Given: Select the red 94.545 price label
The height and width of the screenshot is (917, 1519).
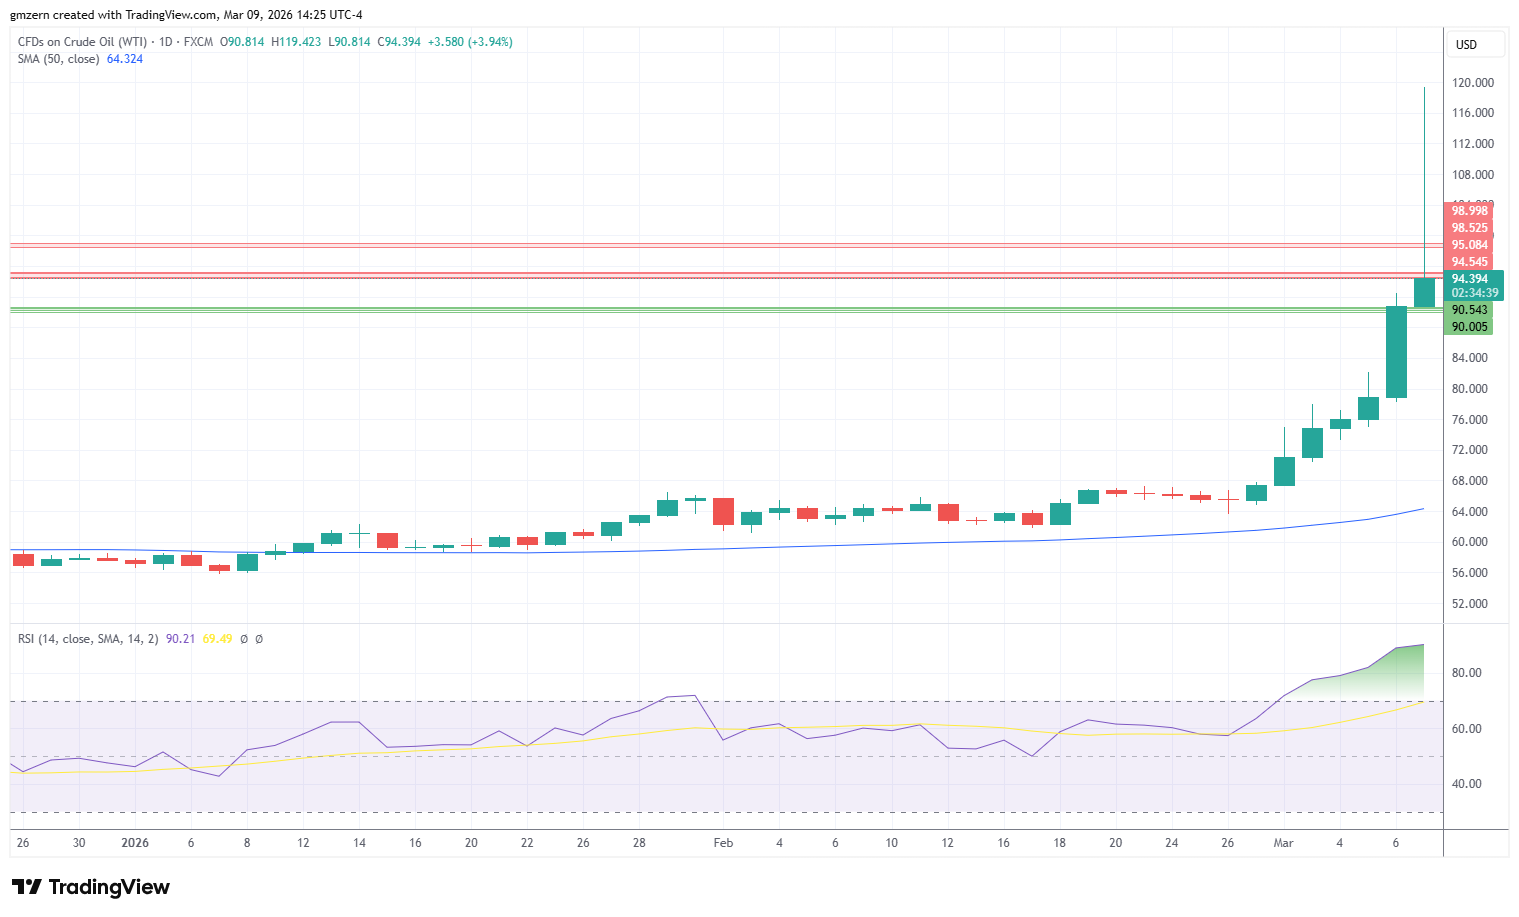Looking at the screenshot, I should (1469, 262).
